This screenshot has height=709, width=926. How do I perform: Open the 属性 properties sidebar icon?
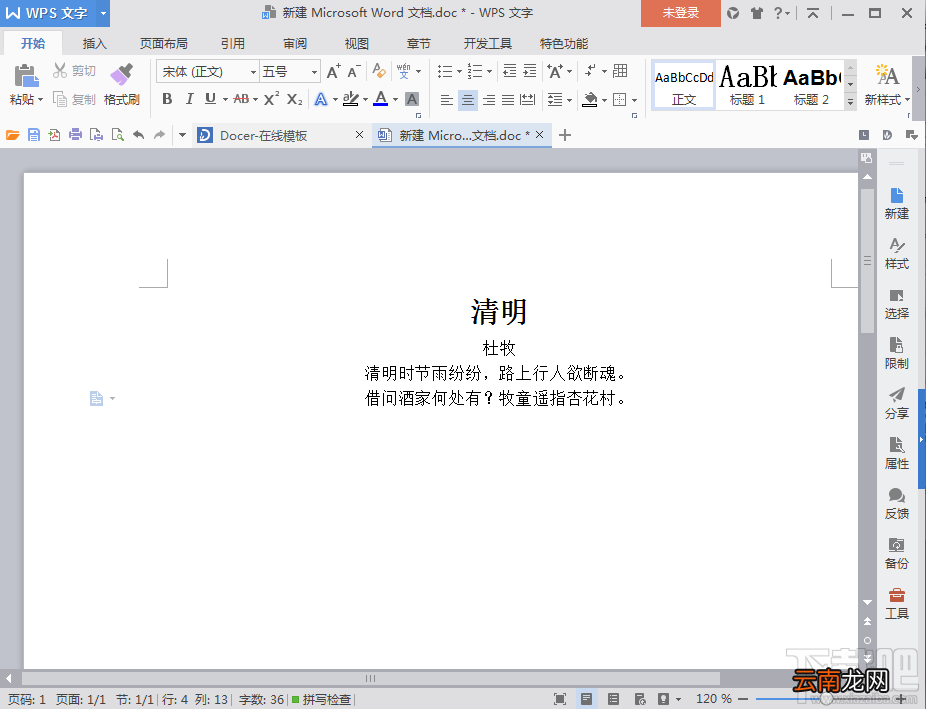896,454
